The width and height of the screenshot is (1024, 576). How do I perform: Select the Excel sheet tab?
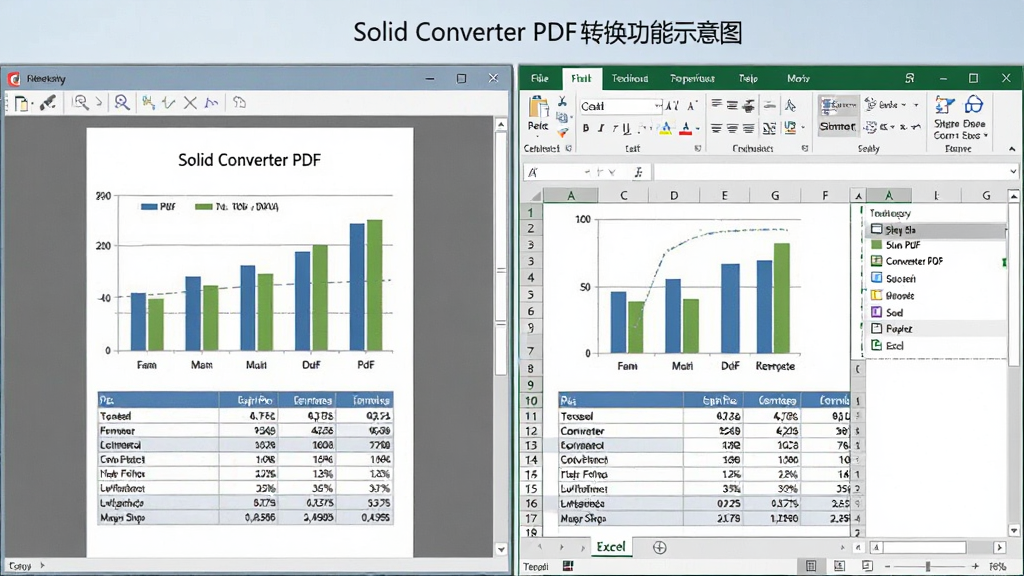pos(611,547)
